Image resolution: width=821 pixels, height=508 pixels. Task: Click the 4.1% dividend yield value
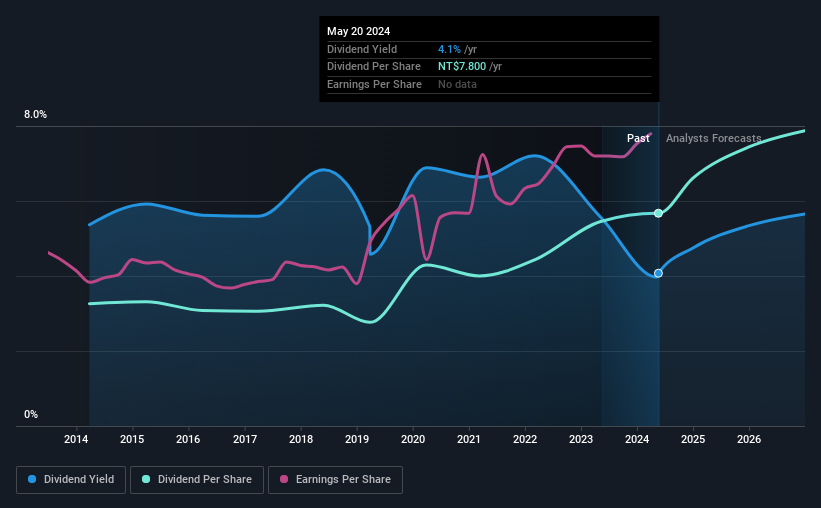pyautogui.click(x=449, y=49)
